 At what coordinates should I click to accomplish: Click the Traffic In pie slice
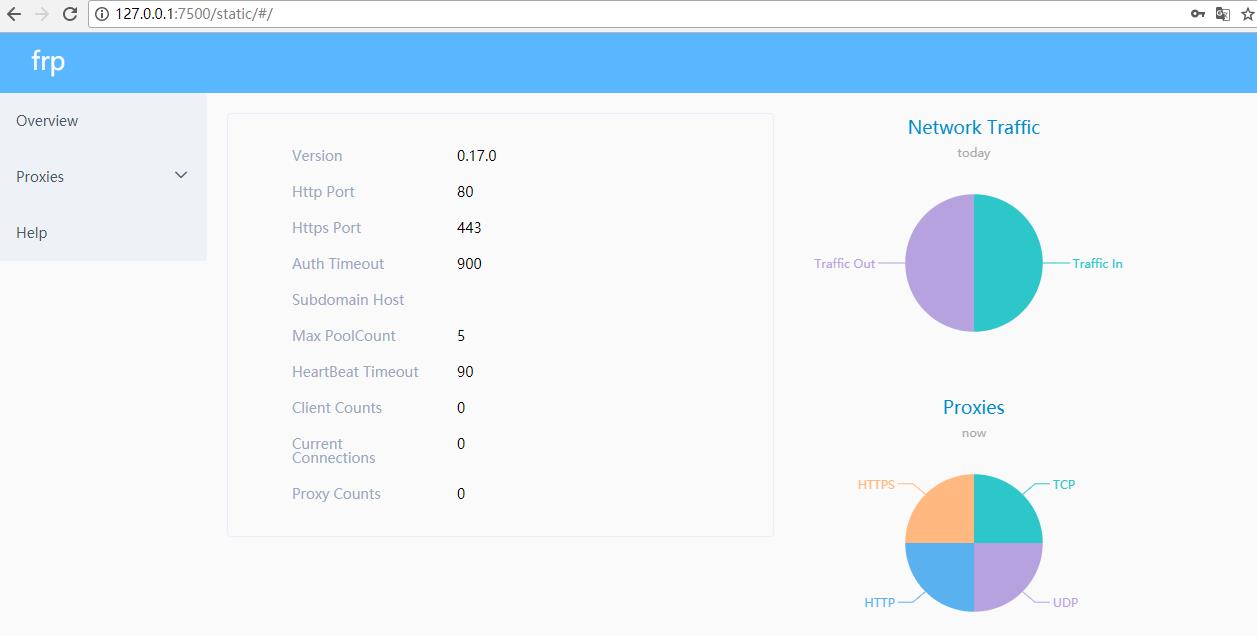tap(1008, 263)
